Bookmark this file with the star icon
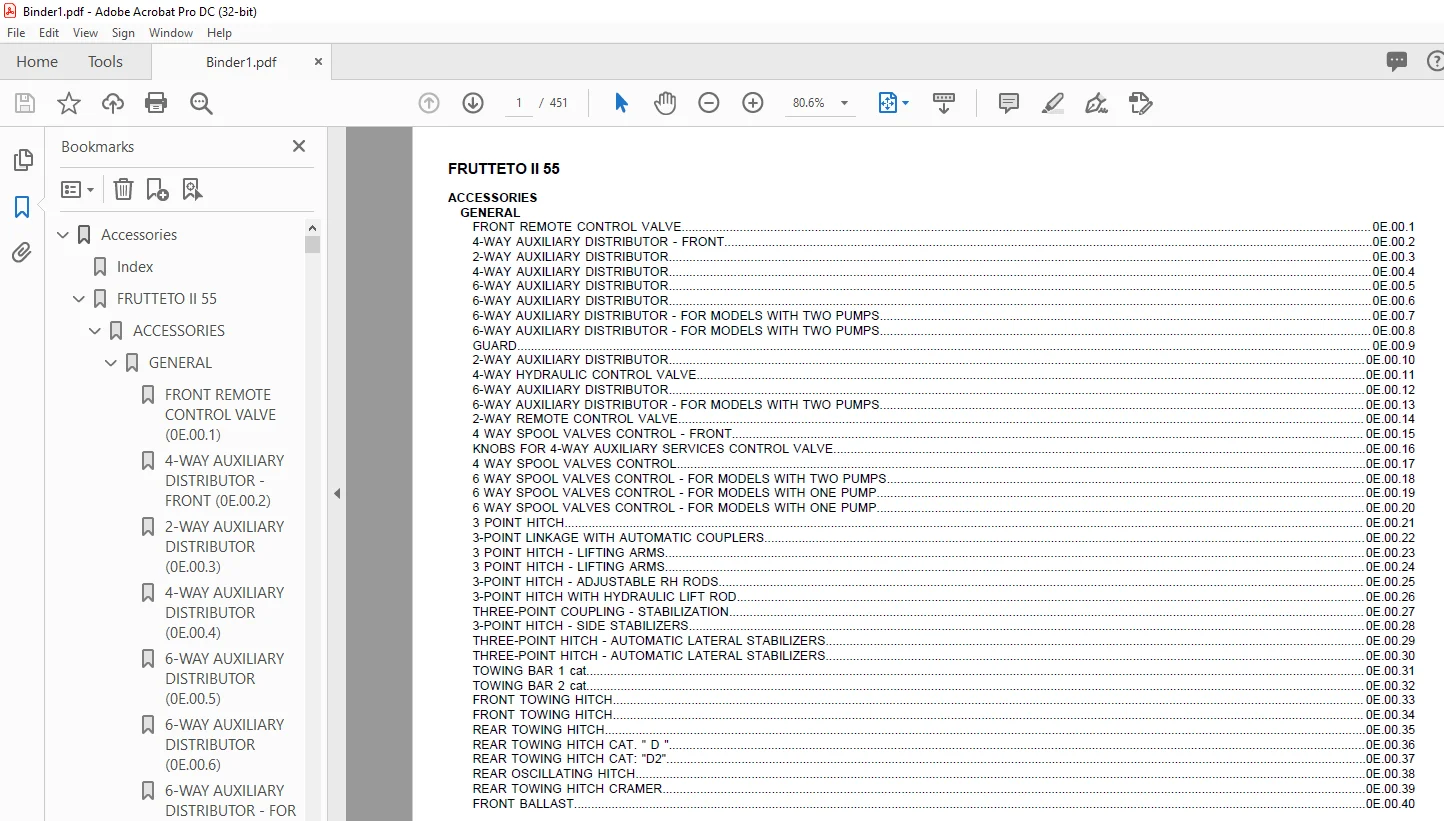 (69, 103)
